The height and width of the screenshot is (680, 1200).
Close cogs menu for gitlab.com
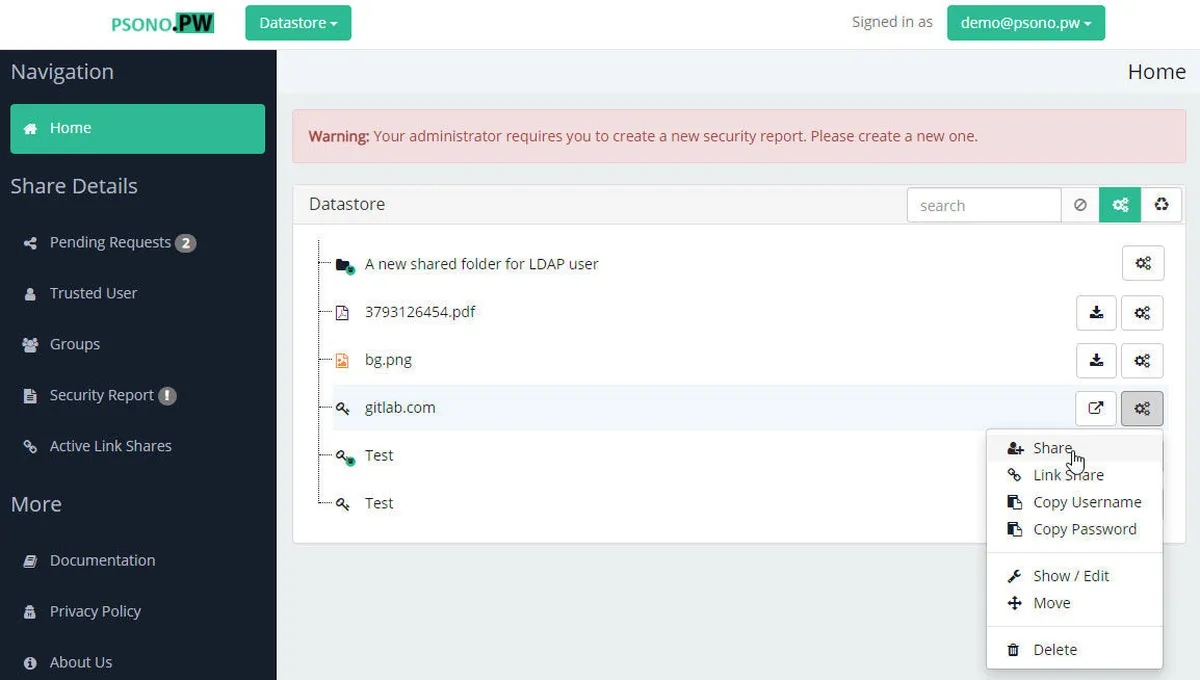pos(1142,408)
